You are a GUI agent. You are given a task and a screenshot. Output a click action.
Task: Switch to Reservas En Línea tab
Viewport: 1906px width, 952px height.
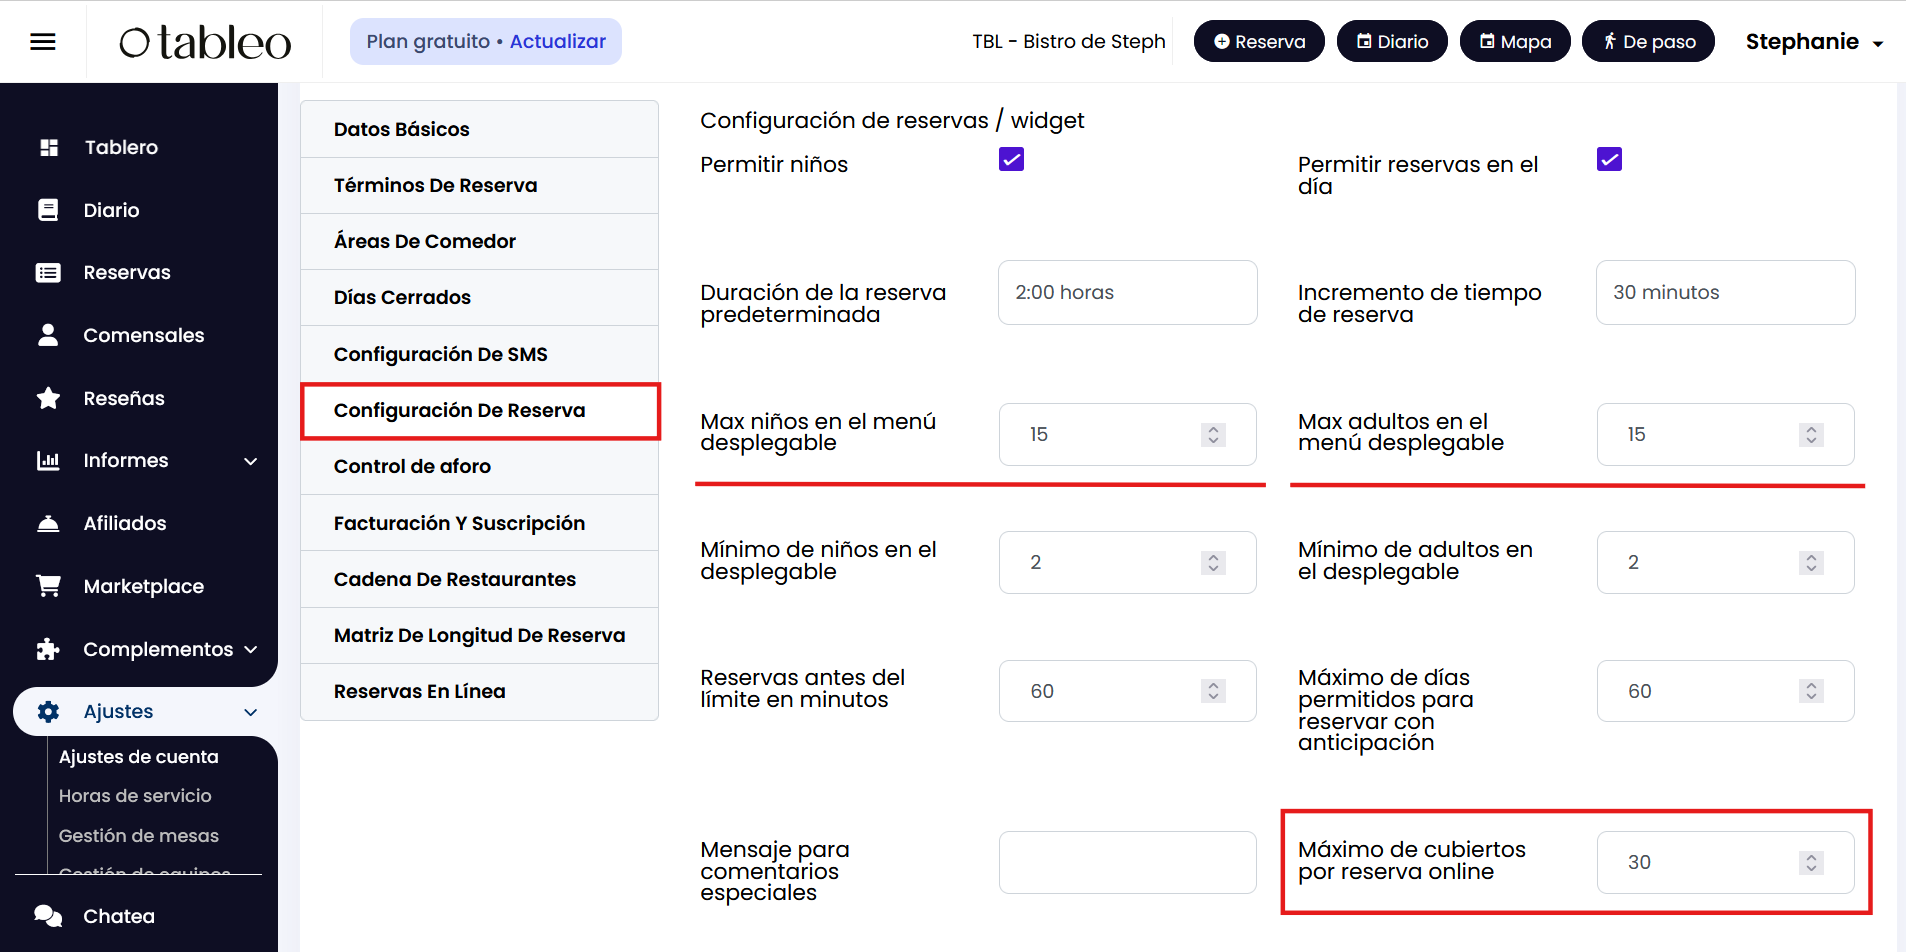[x=420, y=691]
